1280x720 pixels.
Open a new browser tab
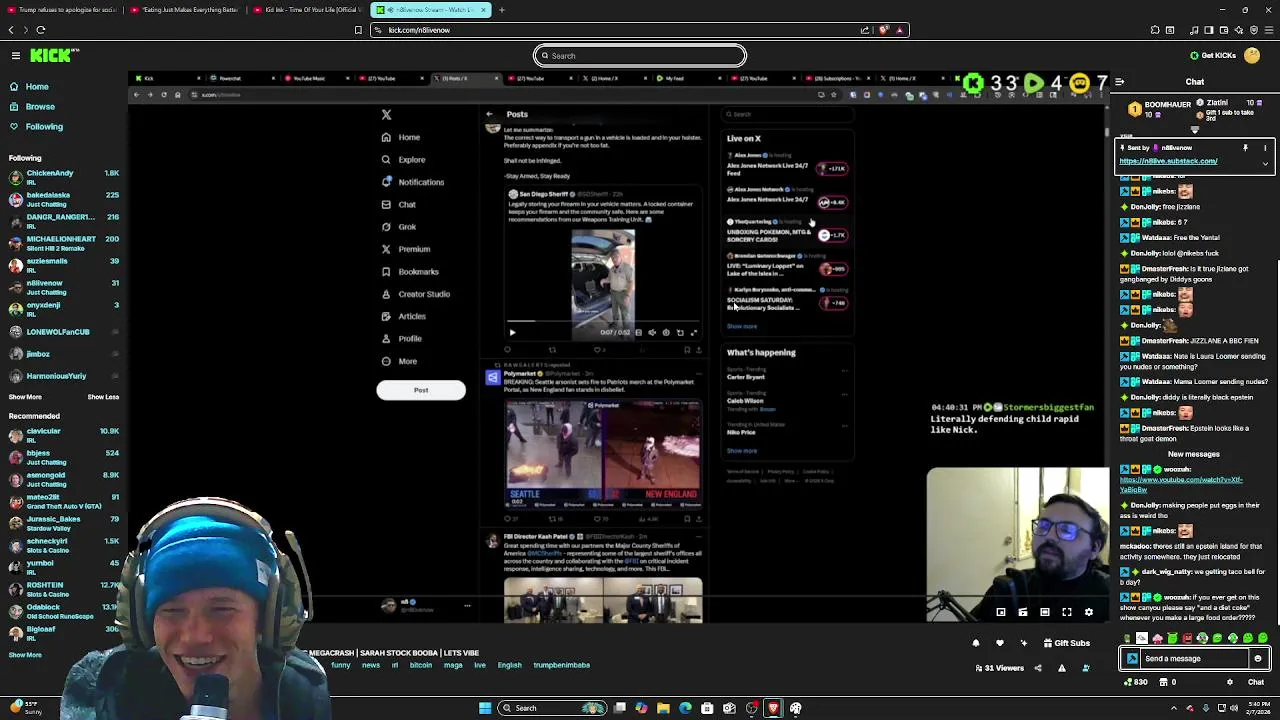[x=502, y=10]
